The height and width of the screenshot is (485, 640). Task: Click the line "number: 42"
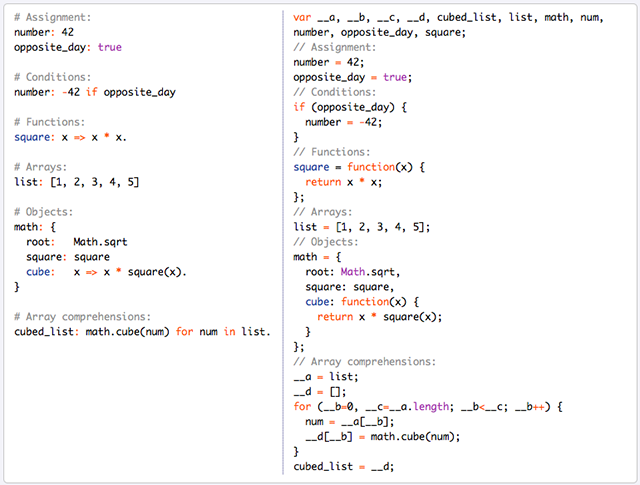pos(44,32)
